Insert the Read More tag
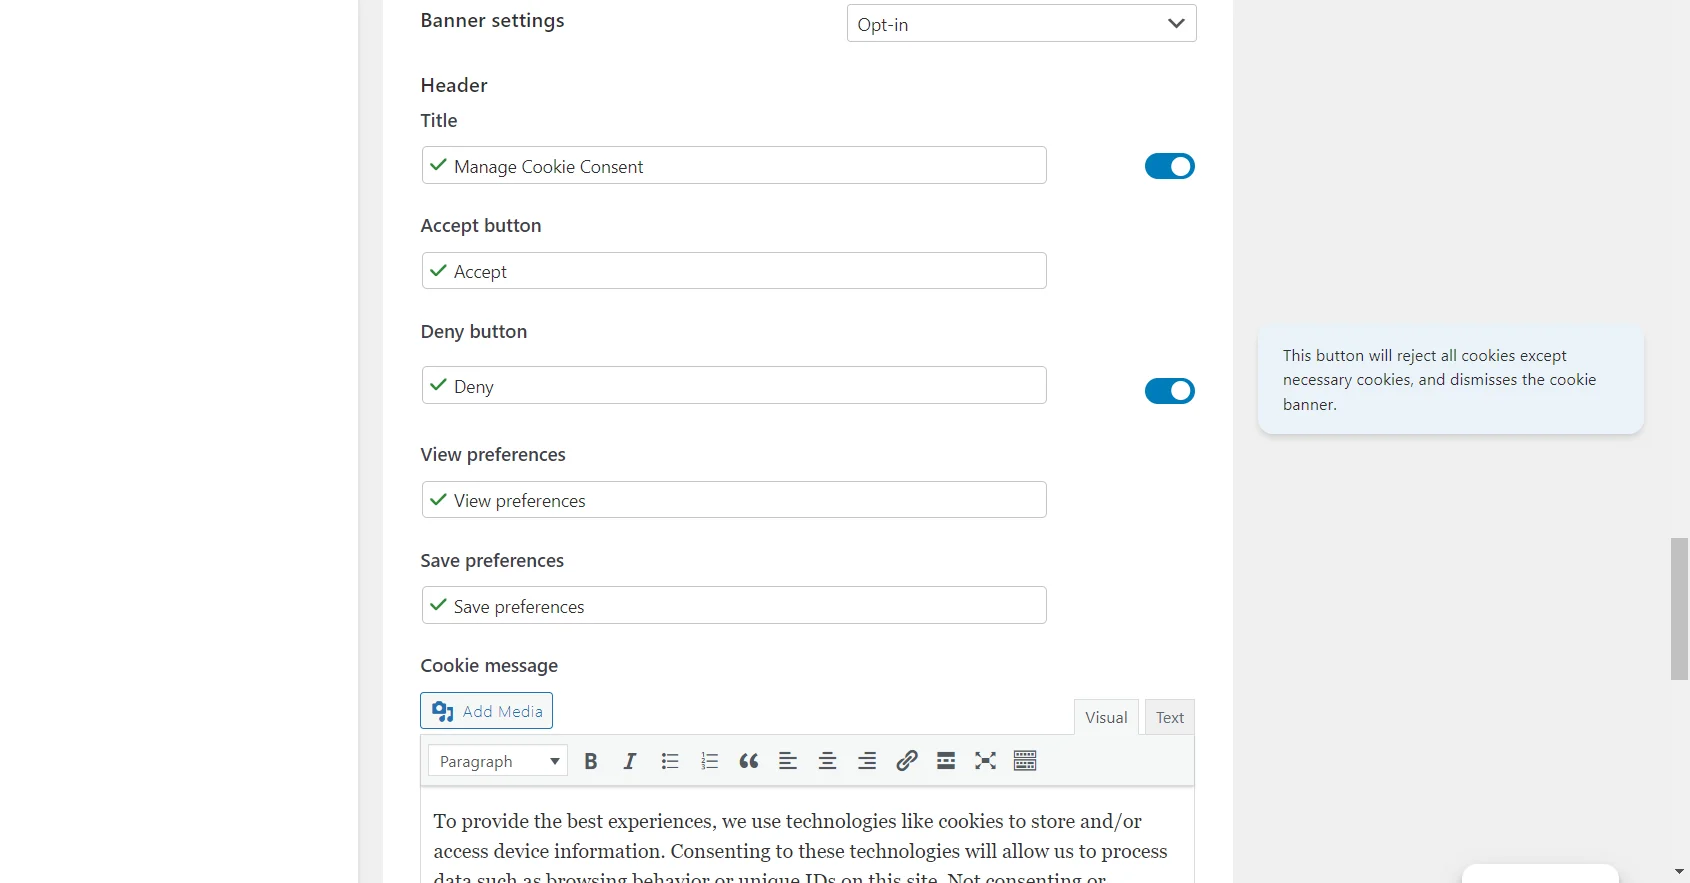Screen dimensions: 1690x883 click(945, 760)
